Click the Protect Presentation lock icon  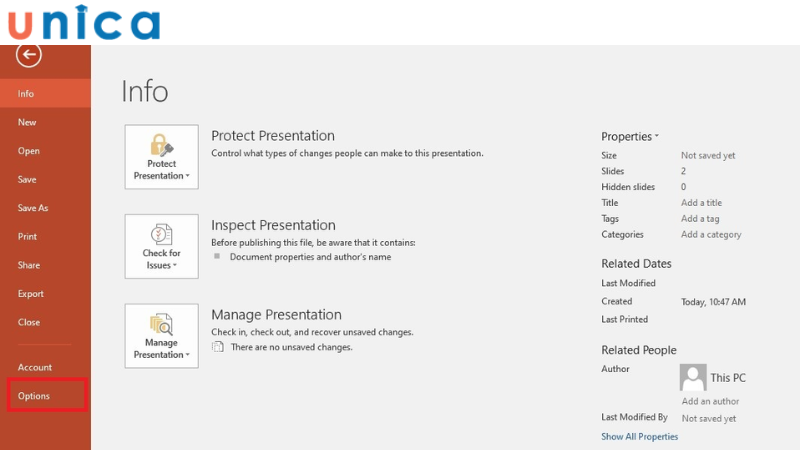point(161,144)
